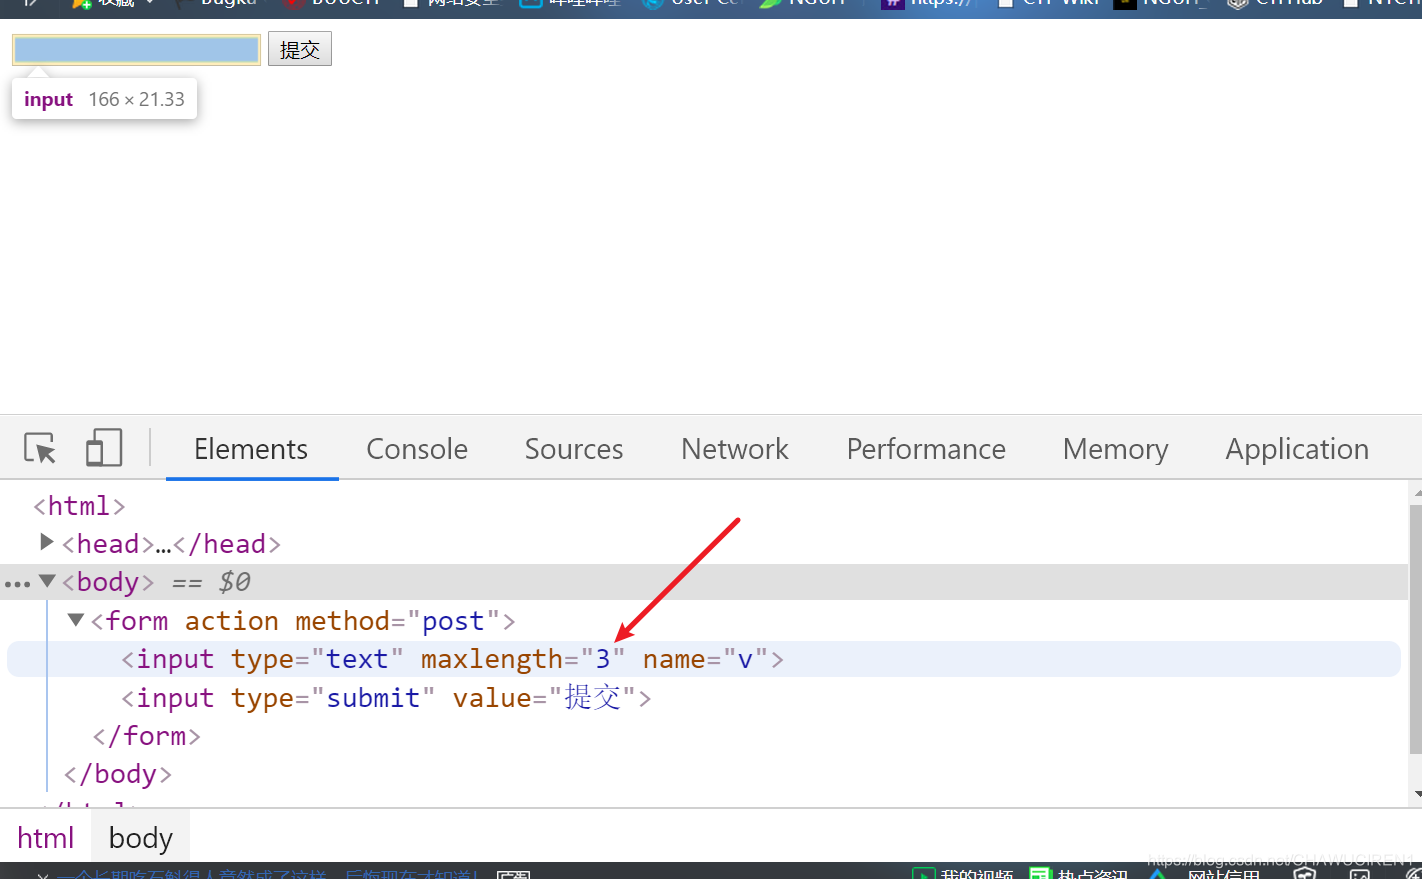
Task: Collapse the body node triangle
Action: (46, 581)
